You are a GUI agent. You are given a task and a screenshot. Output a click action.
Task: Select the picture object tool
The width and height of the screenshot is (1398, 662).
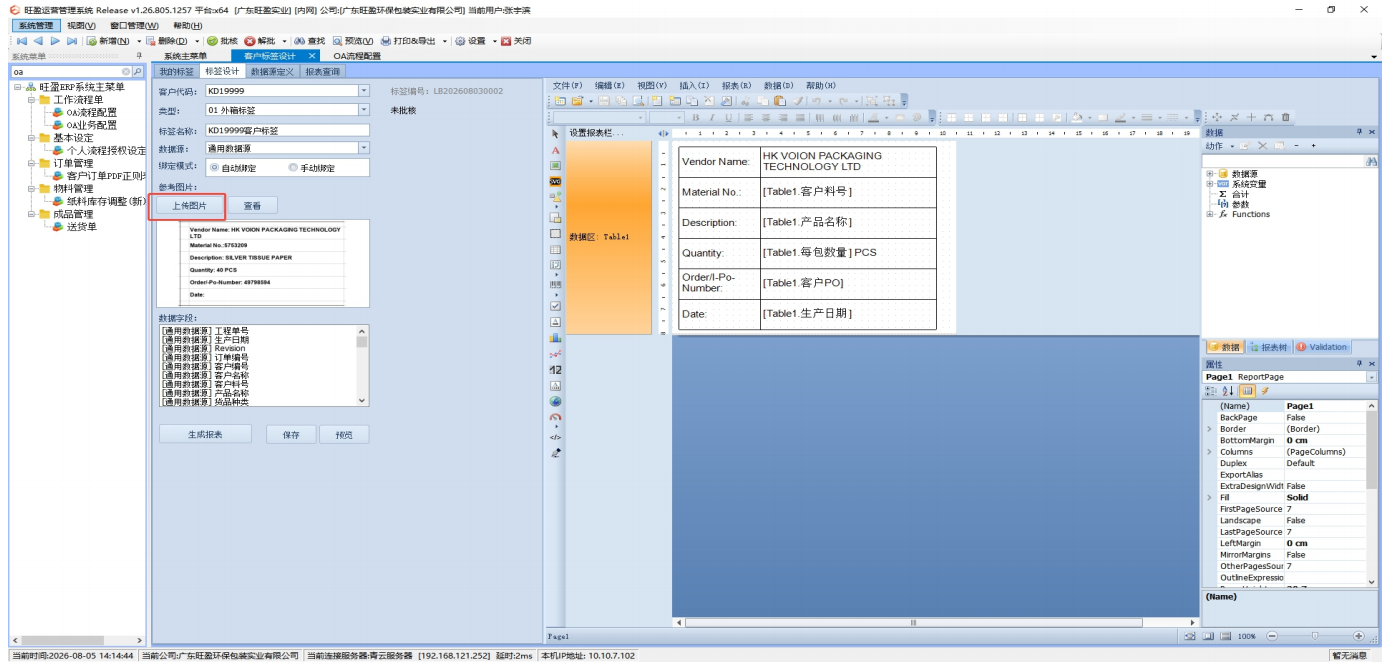click(556, 166)
